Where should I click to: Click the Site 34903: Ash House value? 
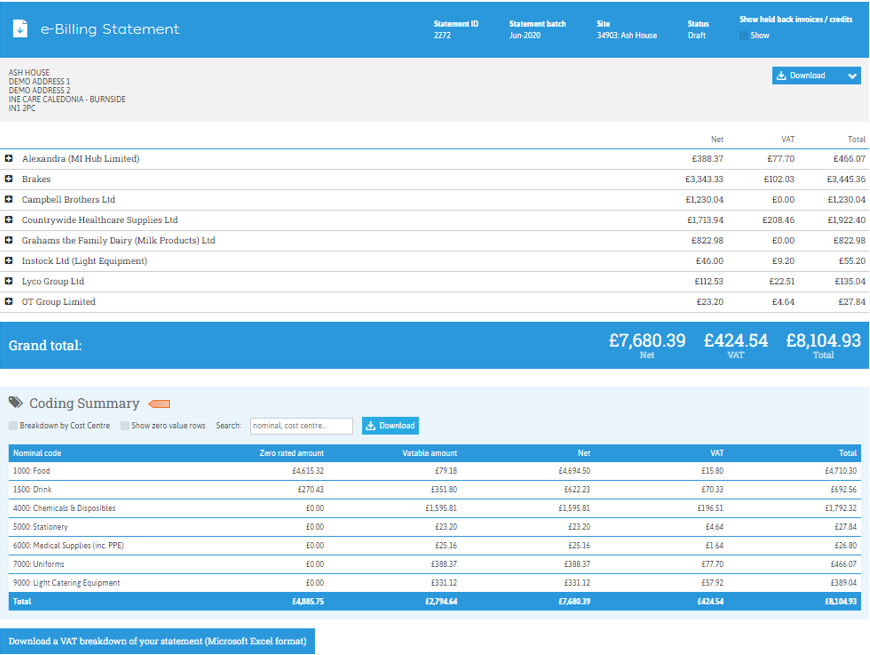[x=626, y=35]
